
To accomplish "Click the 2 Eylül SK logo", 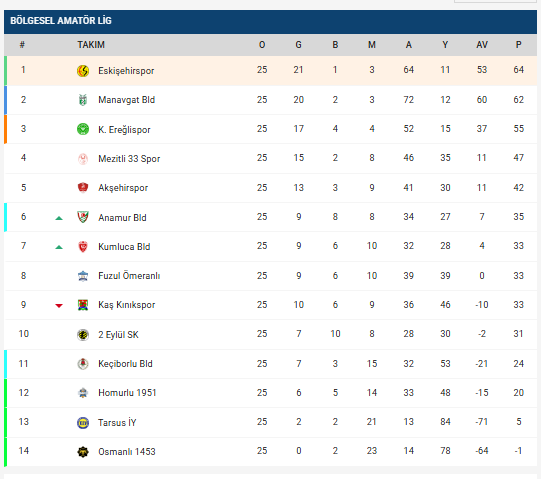I will point(83,335).
